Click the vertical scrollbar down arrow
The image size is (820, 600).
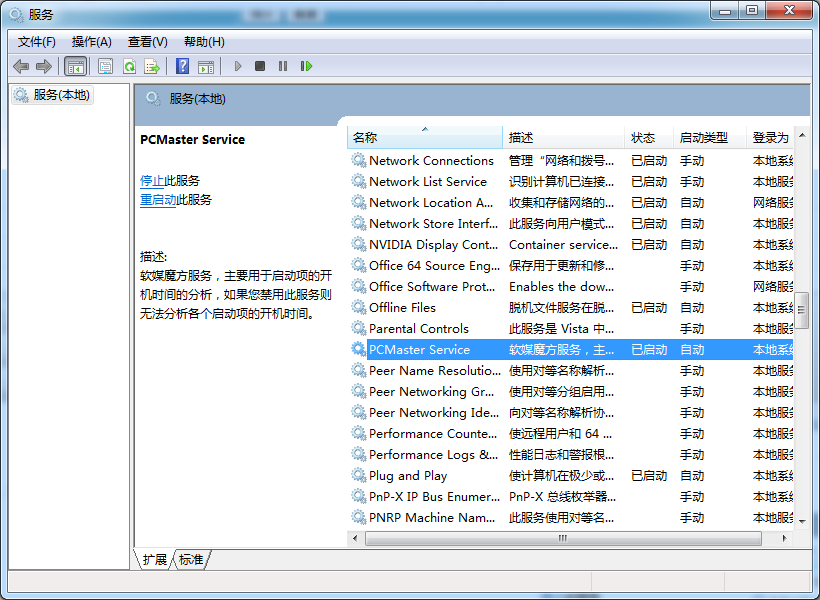802,519
